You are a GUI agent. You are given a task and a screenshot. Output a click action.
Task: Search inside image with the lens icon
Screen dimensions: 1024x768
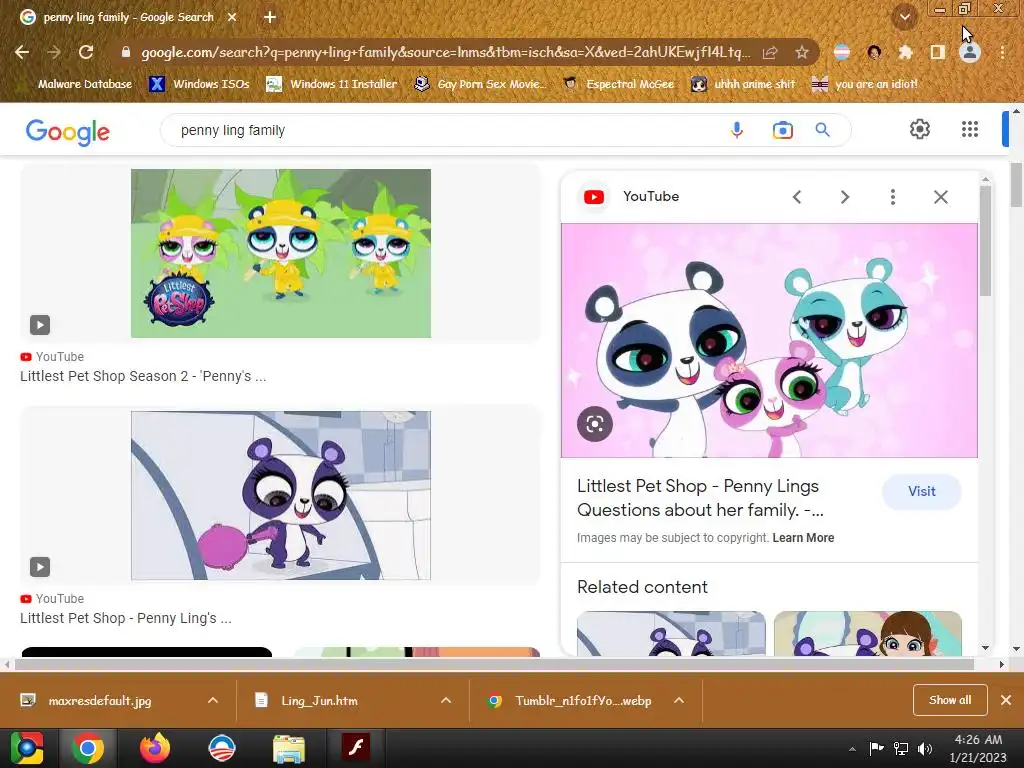595,424
